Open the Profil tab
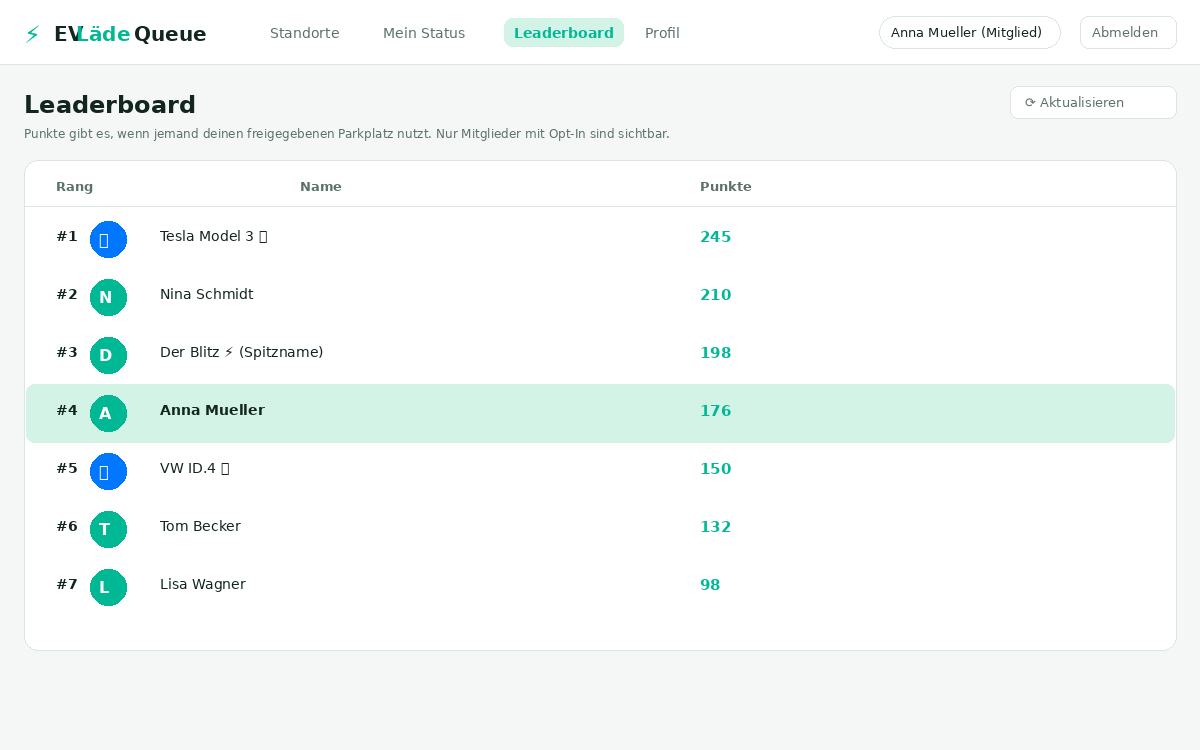The image size is (1200, 750). [x=662, y=33]
